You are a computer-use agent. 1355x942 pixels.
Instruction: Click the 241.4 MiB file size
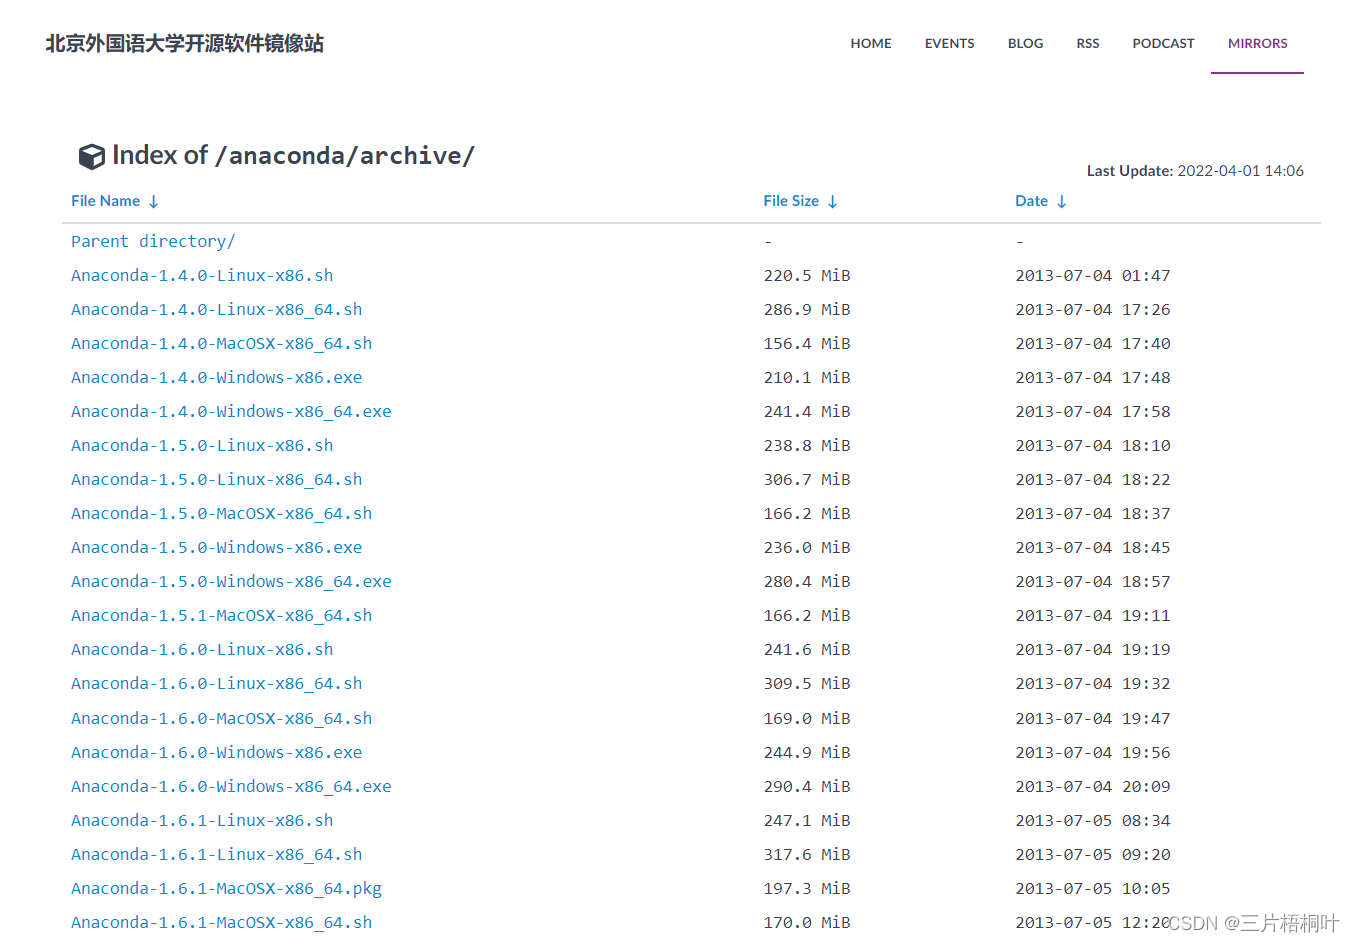(807, 411)
